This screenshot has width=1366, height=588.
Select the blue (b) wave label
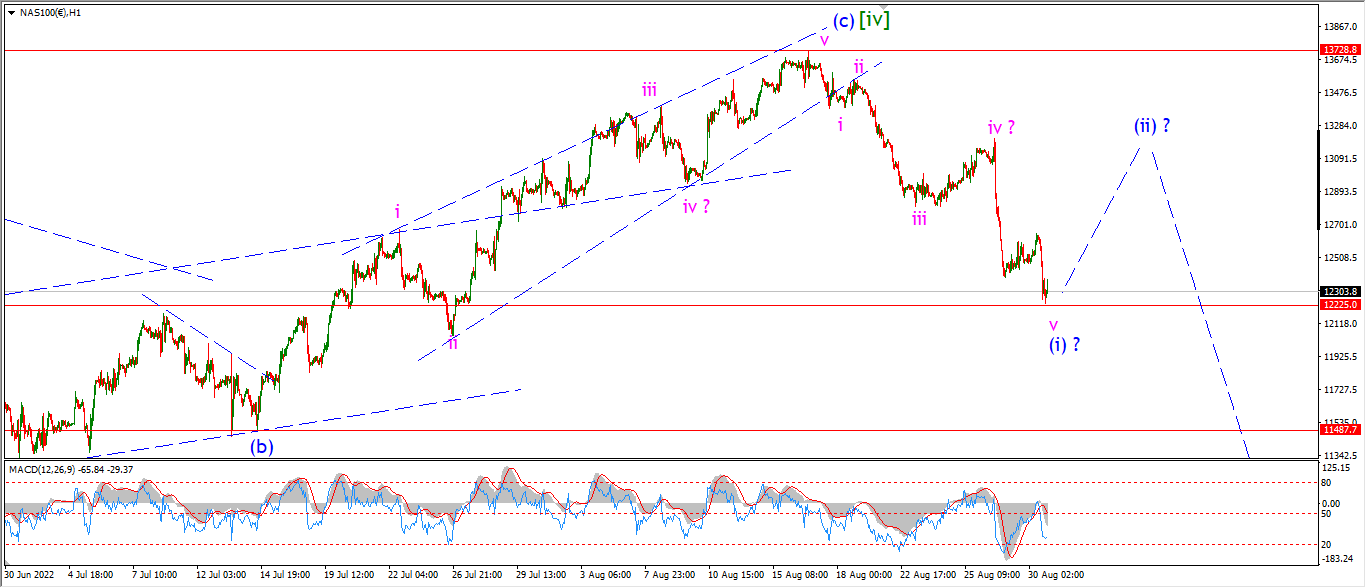coord(262,447)
